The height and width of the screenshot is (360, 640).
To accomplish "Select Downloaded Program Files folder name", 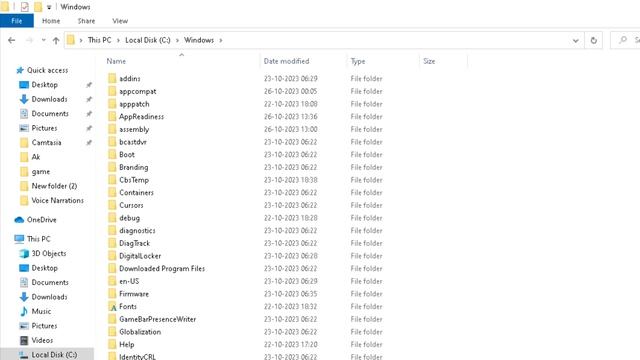I will click(162, 269).
